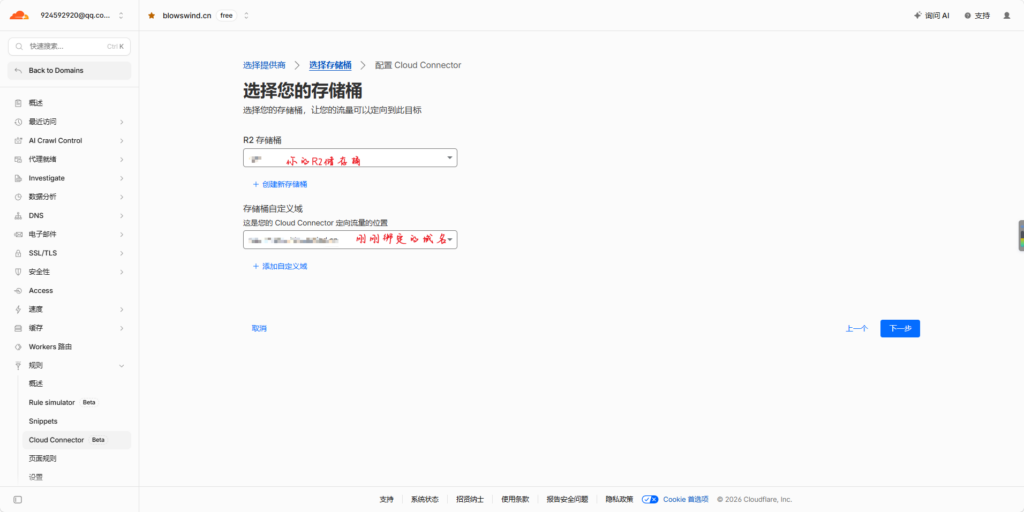This screenshot has width=1024, height=512.
Task: Click the DNS sidebar icon
Action: tap(18, 216)
